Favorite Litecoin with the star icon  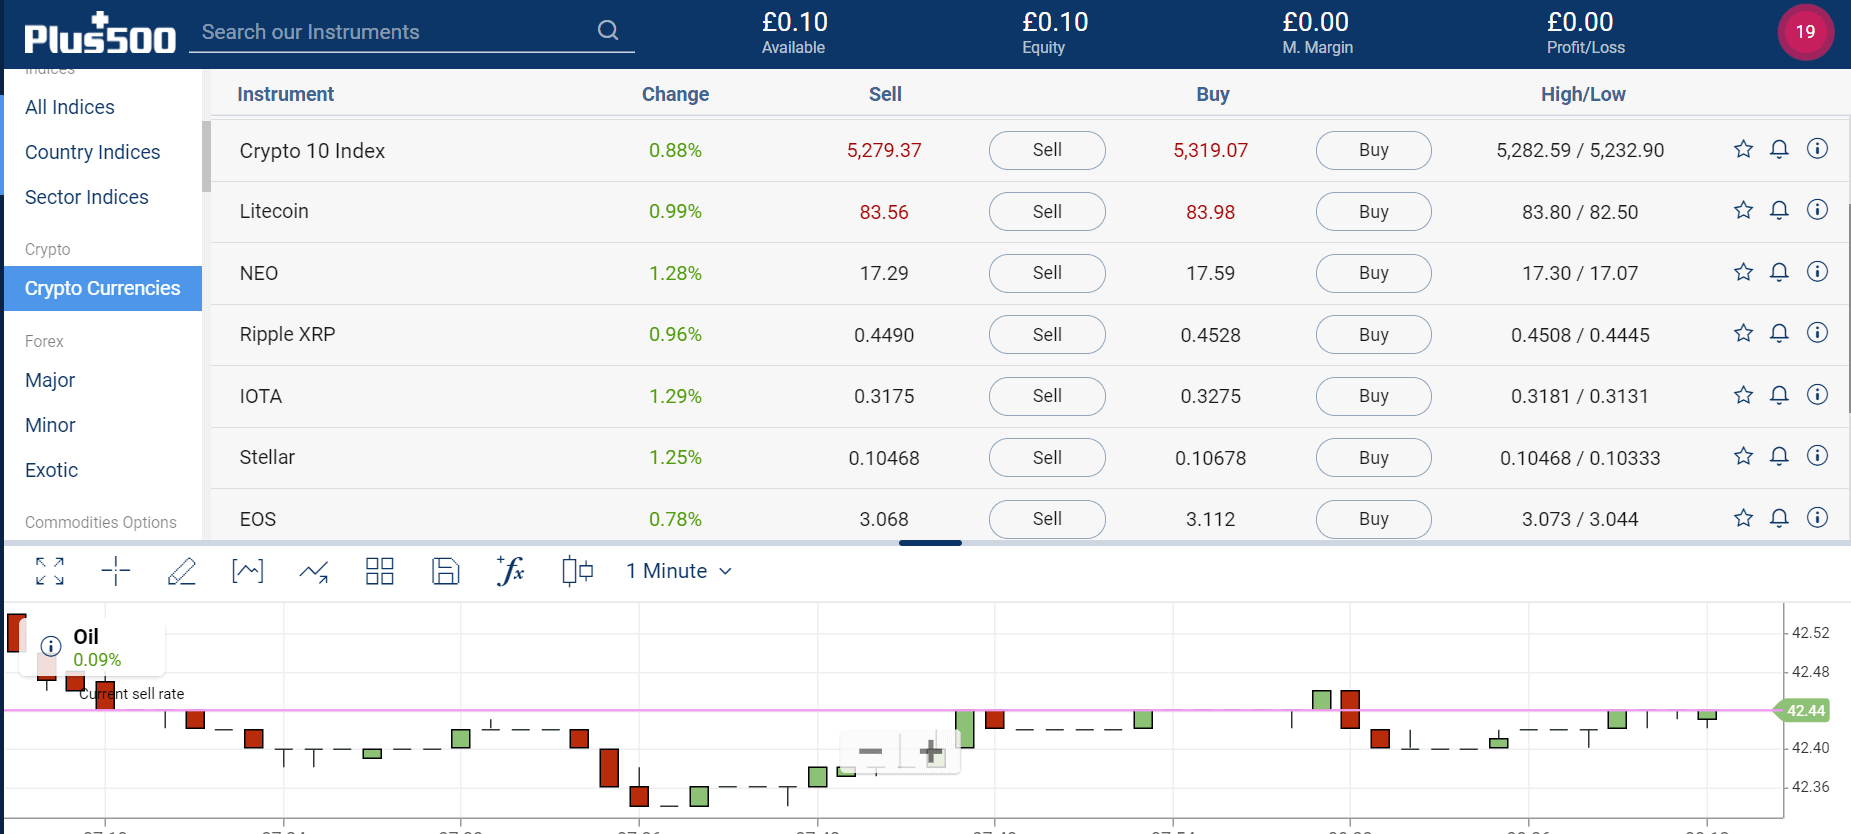coord(1743,210)
